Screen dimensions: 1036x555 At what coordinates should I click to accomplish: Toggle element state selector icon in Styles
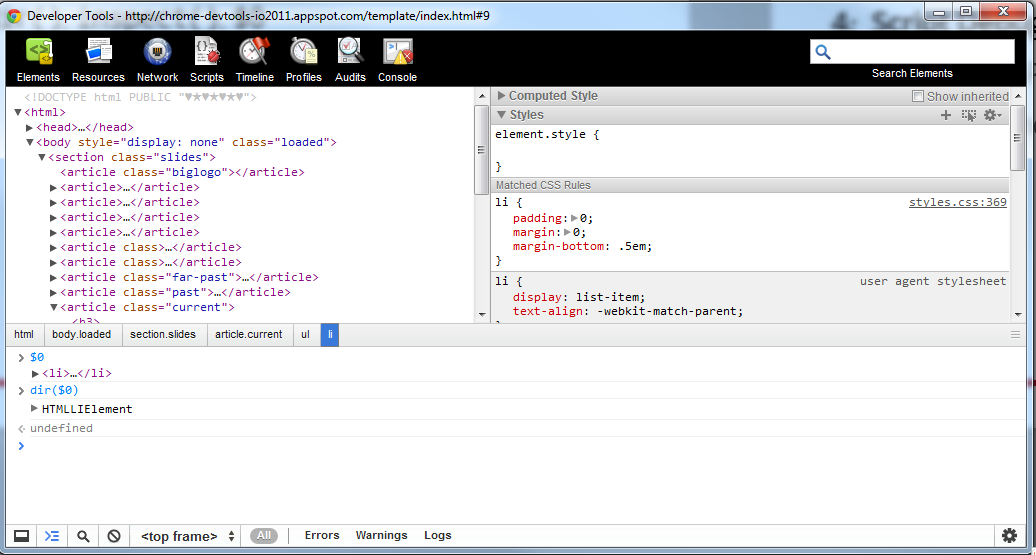pyautogui.click(x=969, y=115)
